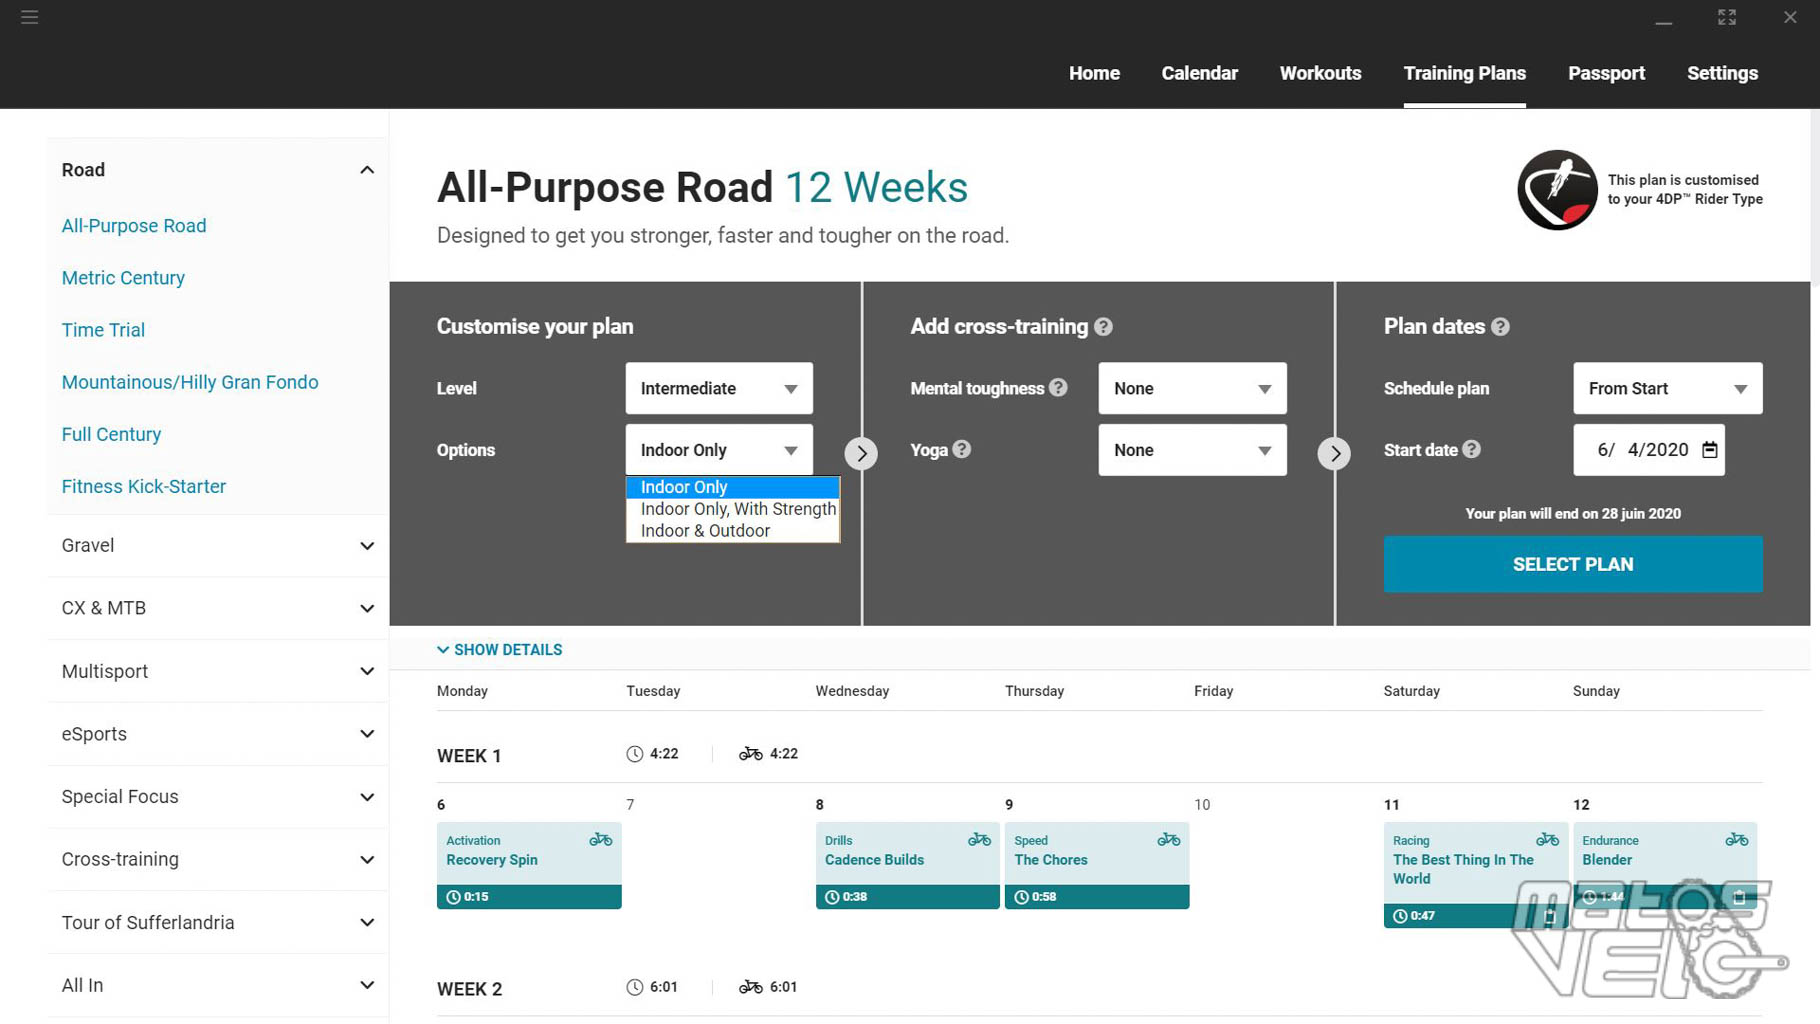The height and width of the screenshot is (1024, 1820).
Task: Go to the Workouts tab
Action: [1320, 73]
